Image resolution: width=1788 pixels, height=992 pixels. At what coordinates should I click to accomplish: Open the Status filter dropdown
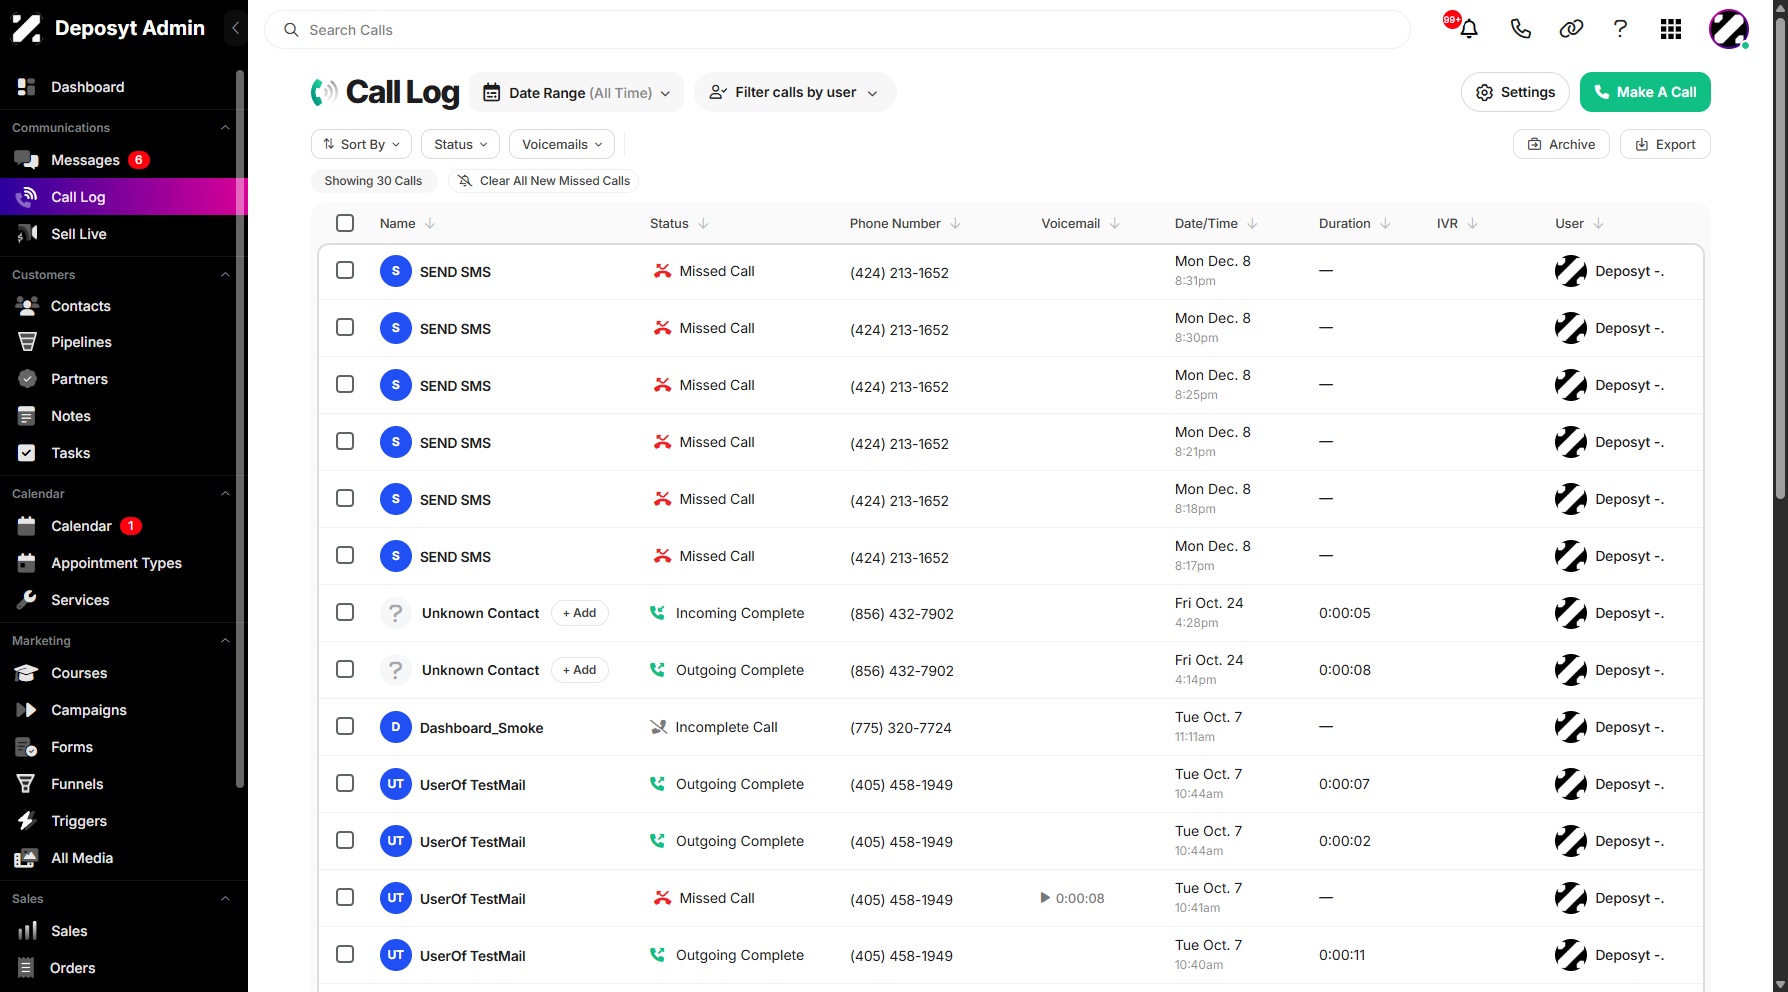point(461,144)
